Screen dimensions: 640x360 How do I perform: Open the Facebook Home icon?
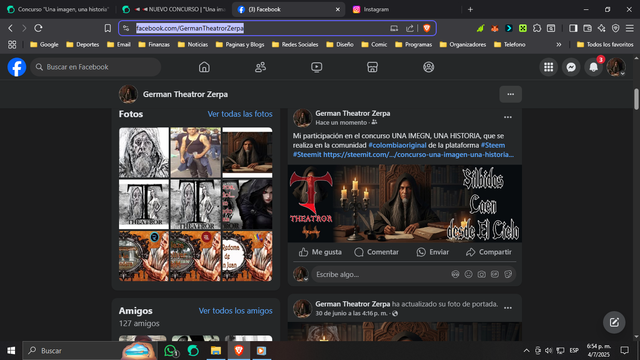click(x=204, y=67)
